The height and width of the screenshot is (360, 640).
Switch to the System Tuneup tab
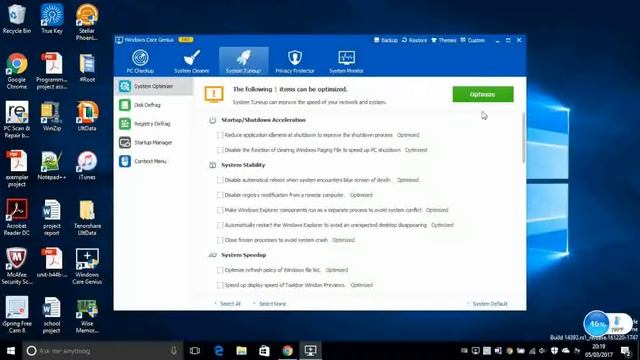tap(243, 61)
